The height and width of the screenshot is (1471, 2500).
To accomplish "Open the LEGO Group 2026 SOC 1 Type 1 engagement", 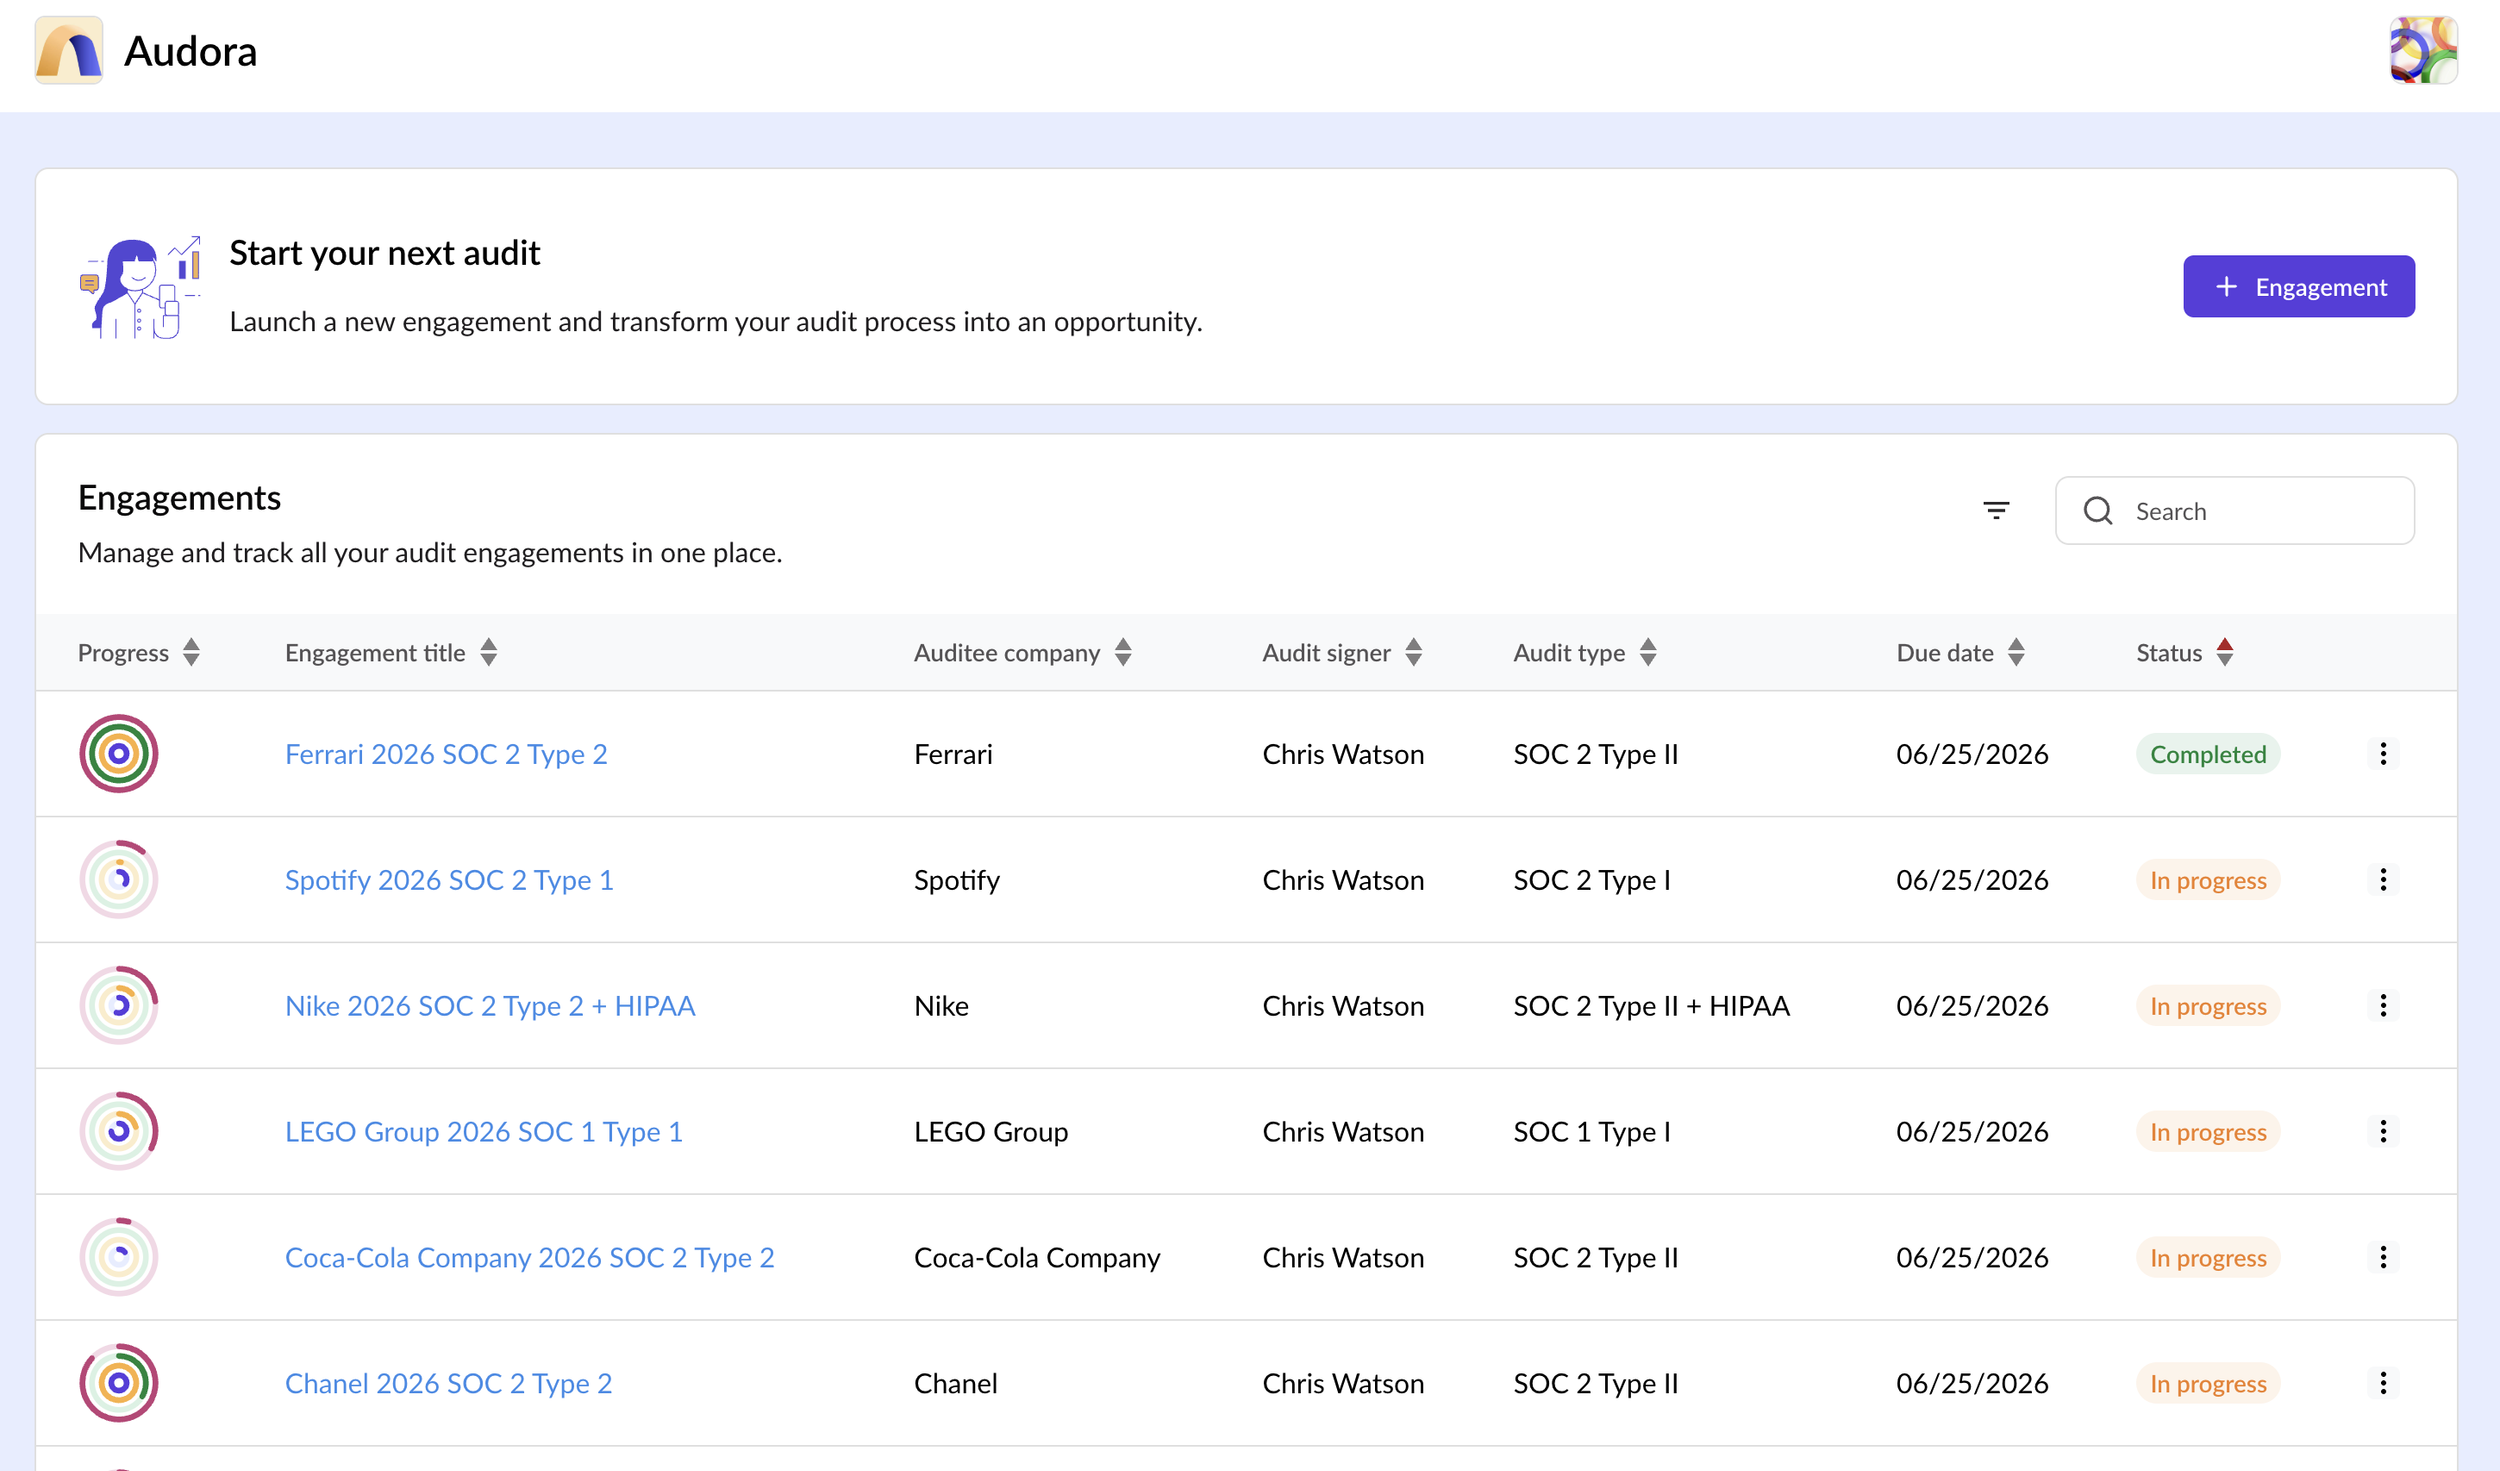I will pos(484,1131).
